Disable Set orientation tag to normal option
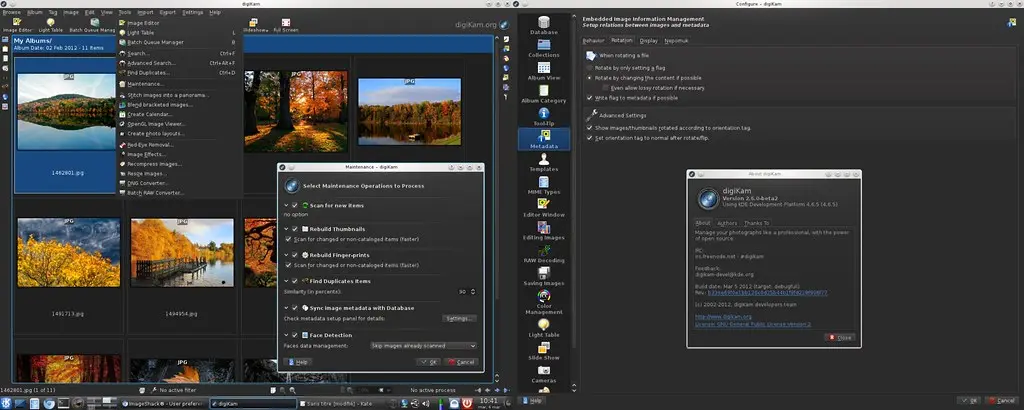This screenshot has width=1024, height=410. 590,138
